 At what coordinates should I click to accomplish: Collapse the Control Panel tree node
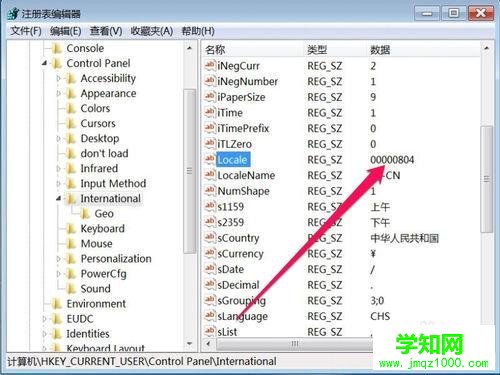[x=45, y=63]
